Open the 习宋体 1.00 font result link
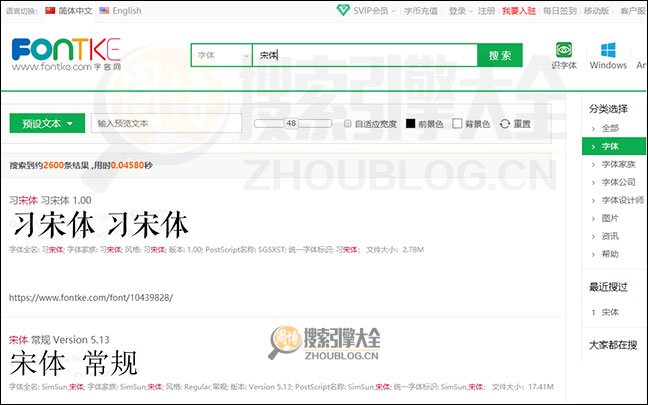 [50, 200]
